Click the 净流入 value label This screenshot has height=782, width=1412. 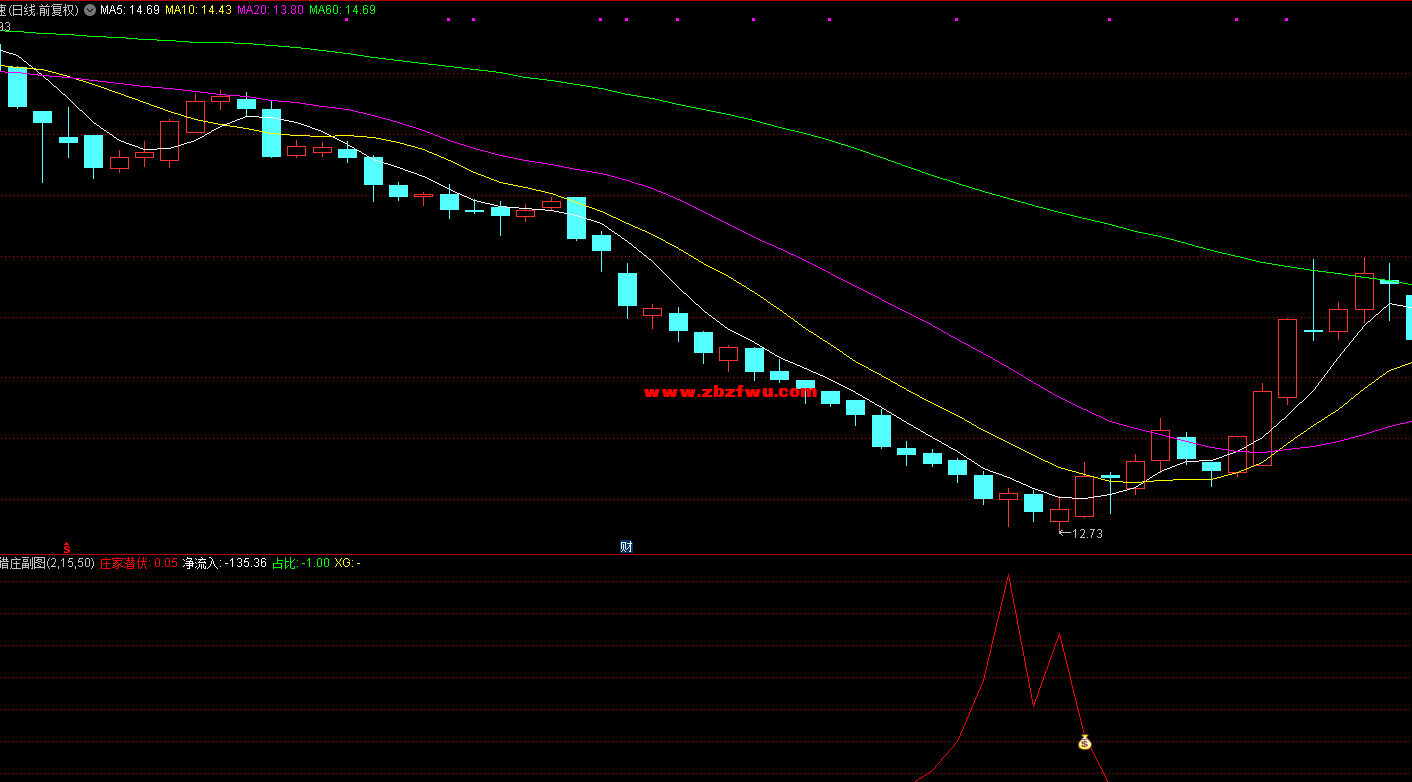(x=224, y=563)
